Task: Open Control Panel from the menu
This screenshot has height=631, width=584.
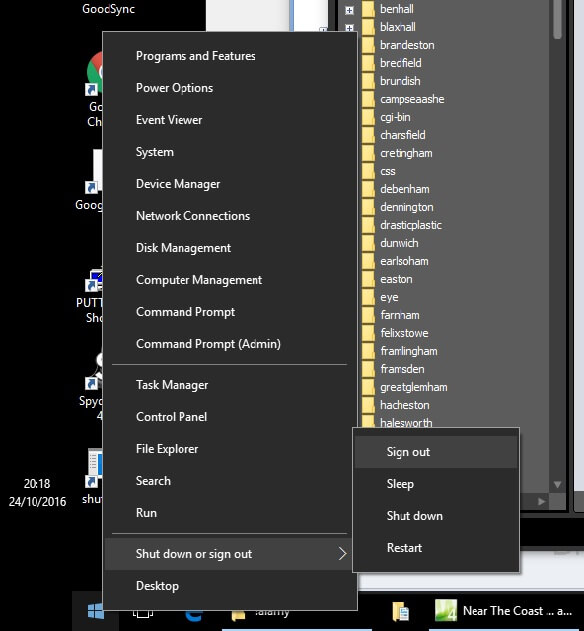Action: [x=171, y=417]
